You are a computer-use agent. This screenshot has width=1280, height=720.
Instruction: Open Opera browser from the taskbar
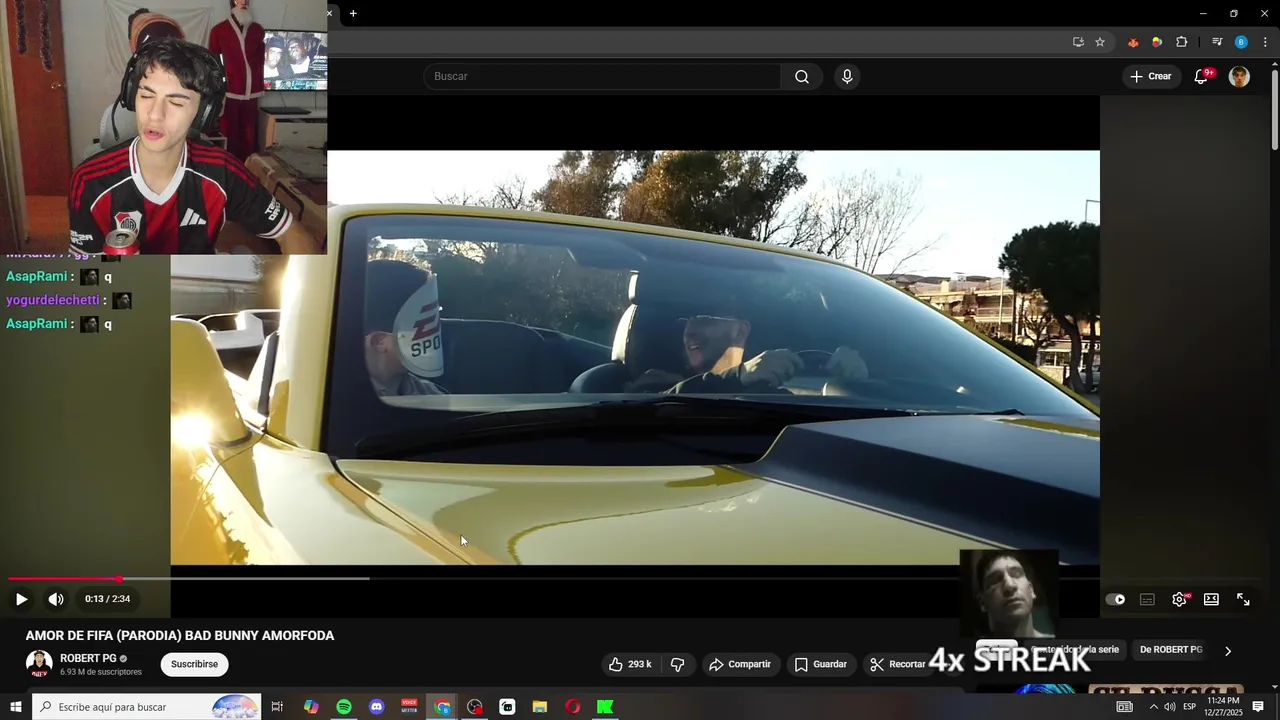(x=572, y=707)
